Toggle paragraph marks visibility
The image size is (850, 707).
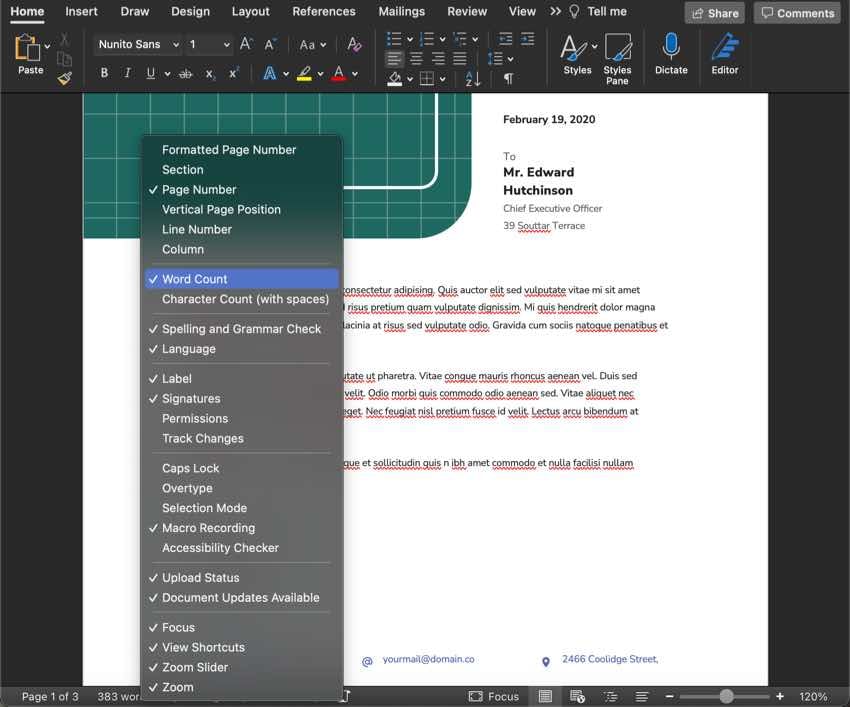509,77
